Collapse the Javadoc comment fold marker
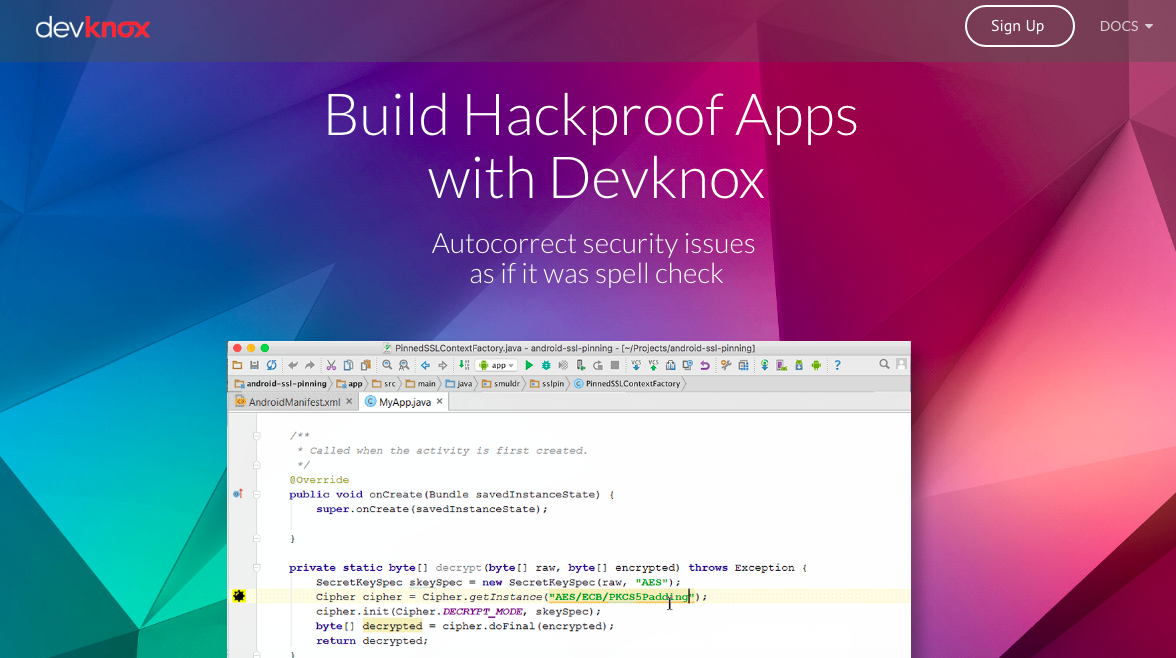This screenshot has height=658, width=1176. click(256, 435)
